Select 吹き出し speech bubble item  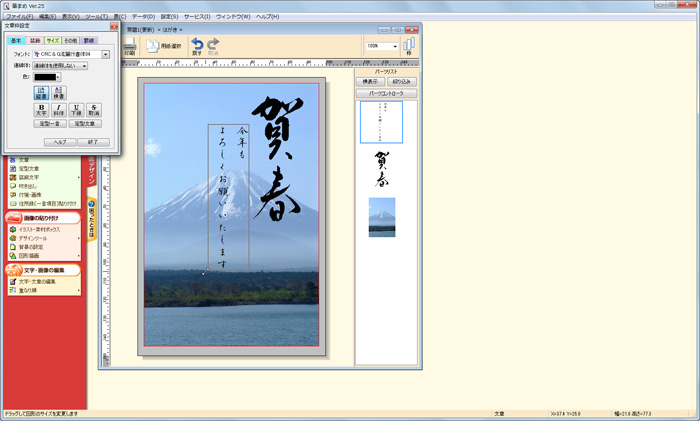pyautogui.click(x=30, y=186)
